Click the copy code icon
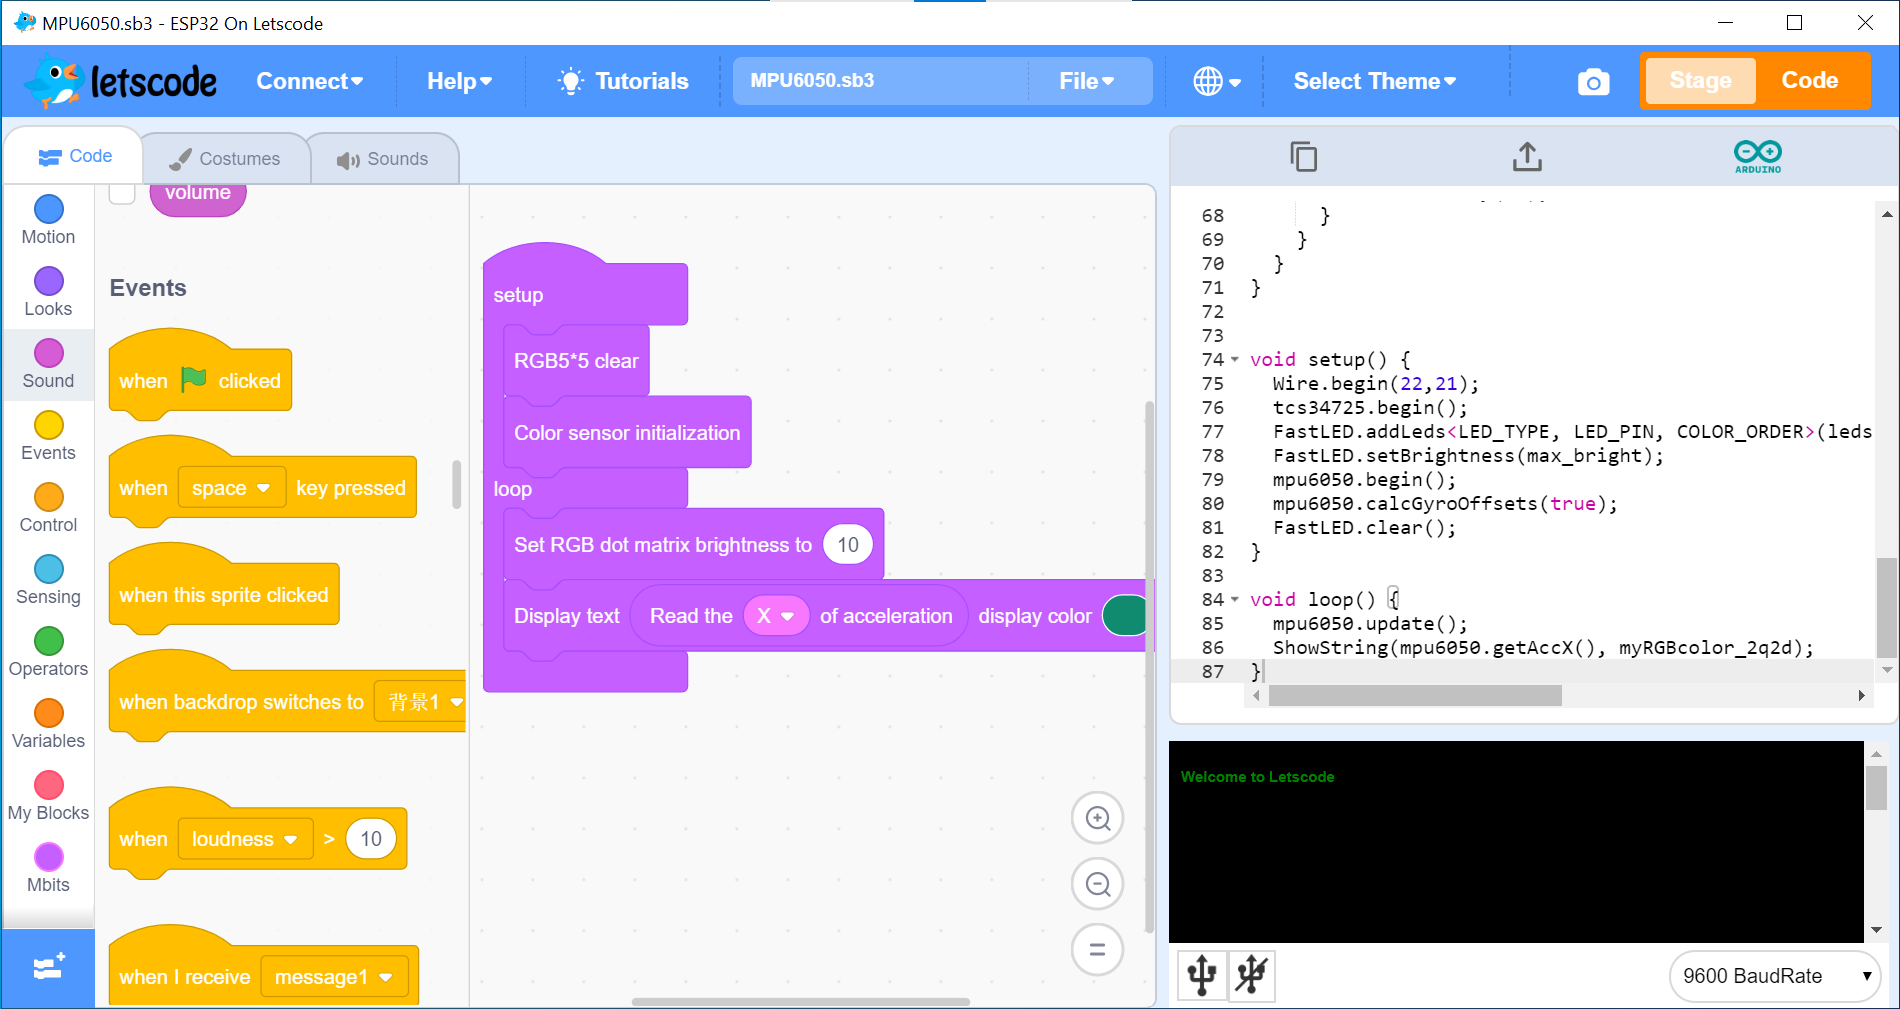The height and width of the screenshot is (1009, 1900). tap(1303, 157)
